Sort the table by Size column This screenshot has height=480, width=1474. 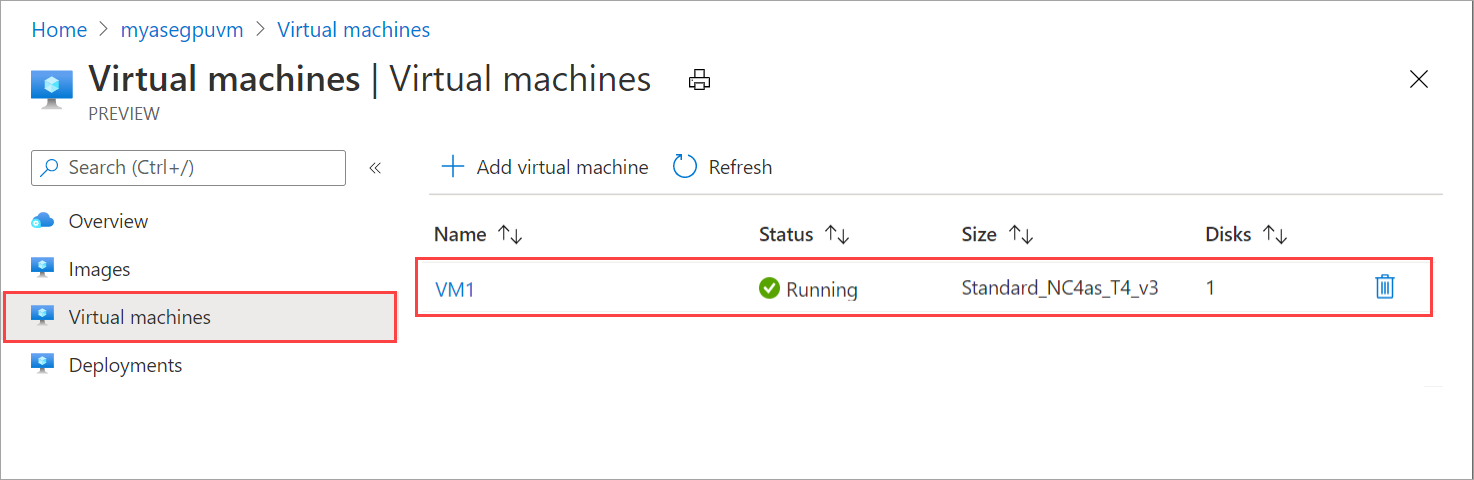point(1020,235)
